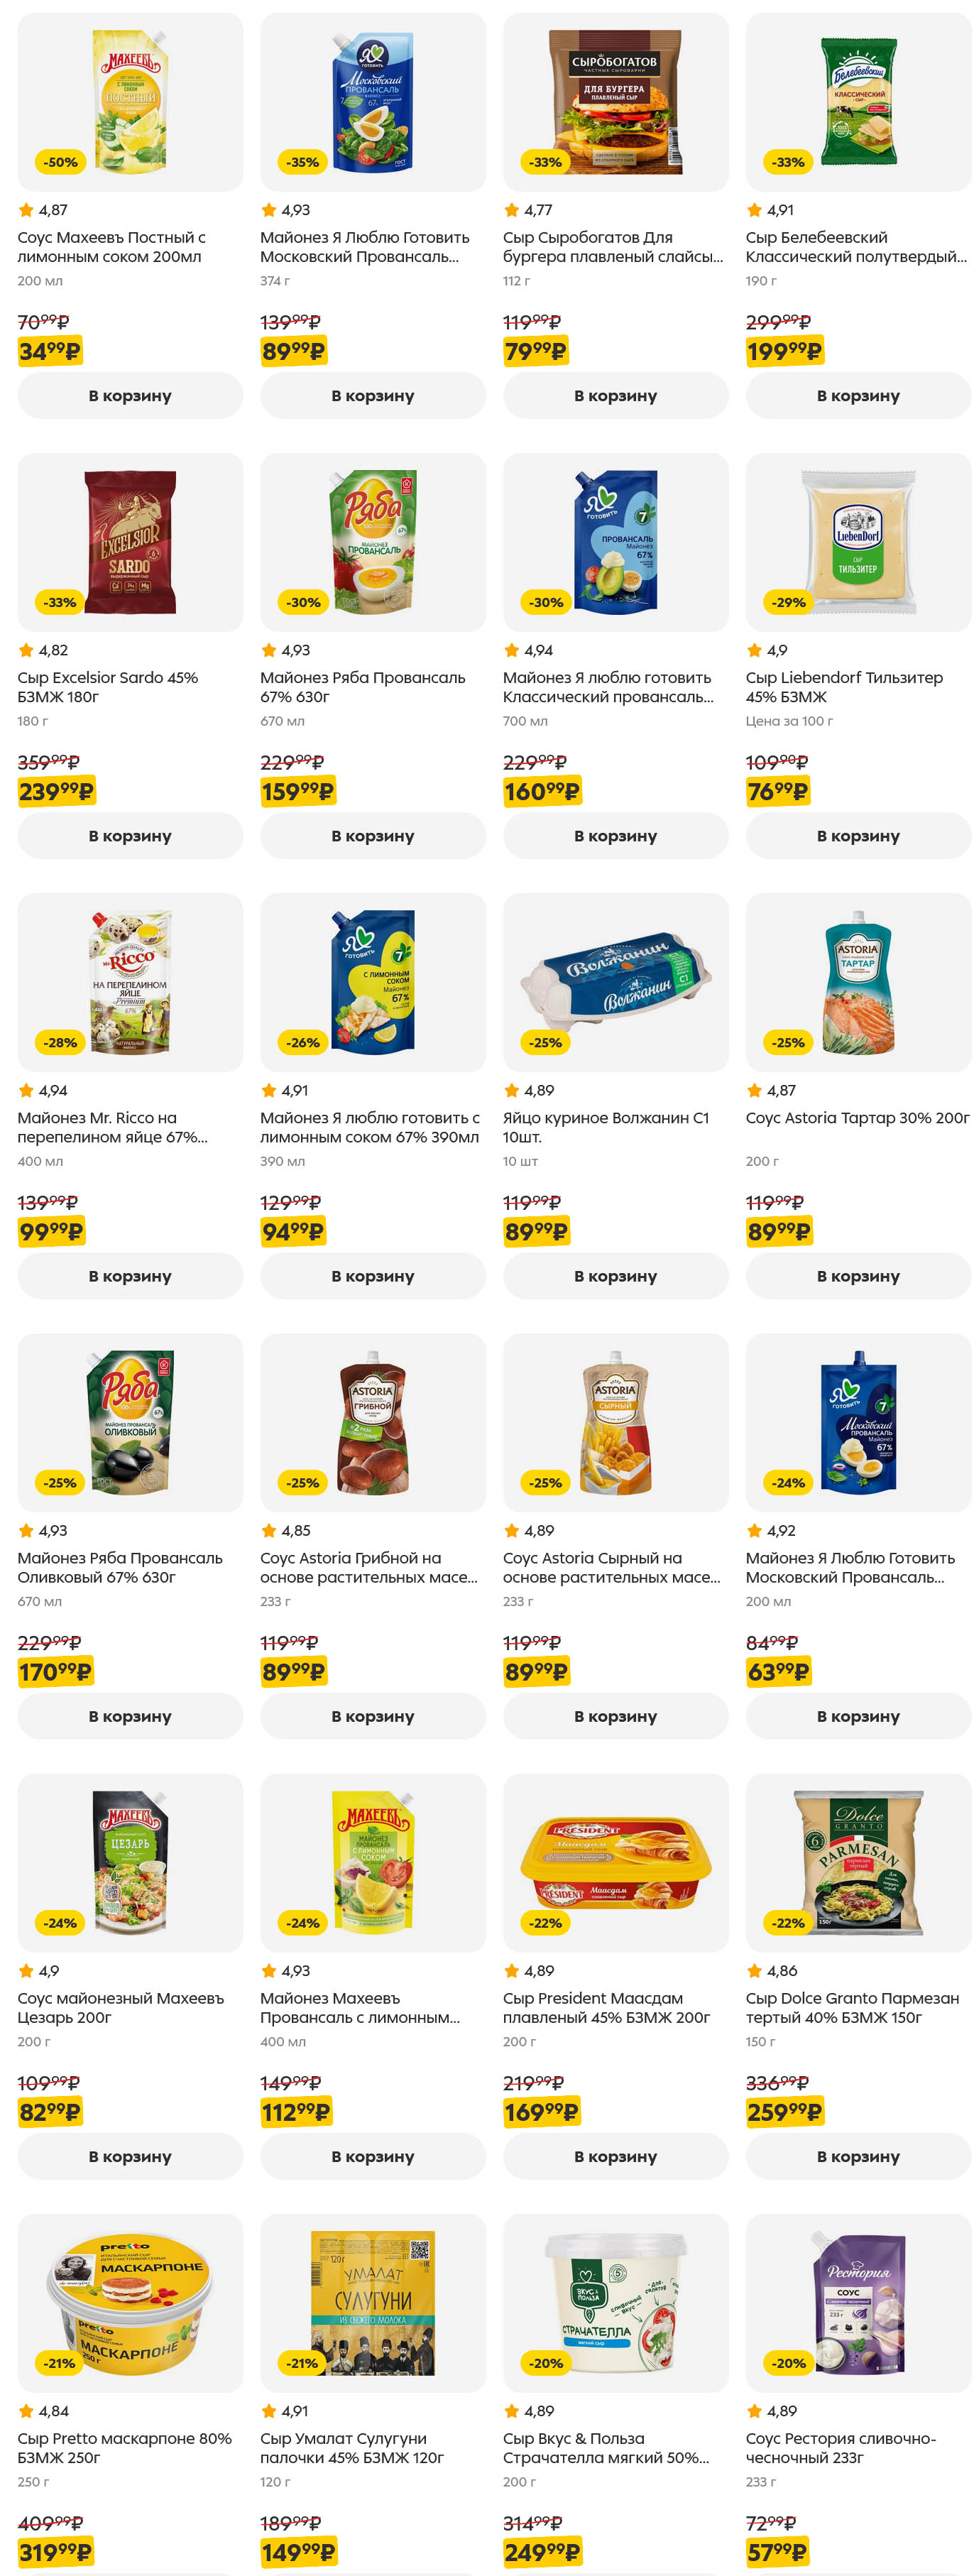The image size is (974, 2576).
Task: Add Яйцо куриное Волжанин to cart
Action: 615,1276
